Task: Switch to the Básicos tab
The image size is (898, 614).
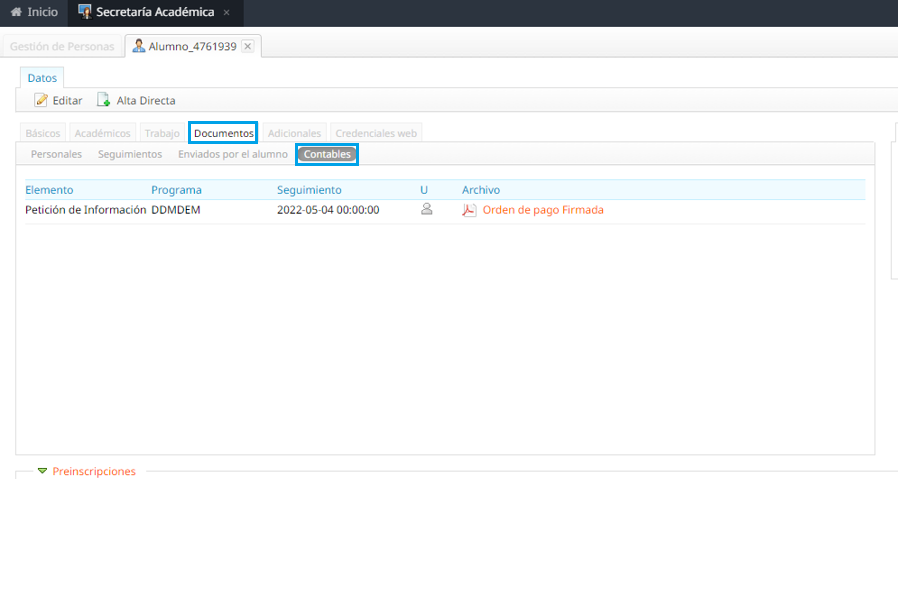Action: 43,133
